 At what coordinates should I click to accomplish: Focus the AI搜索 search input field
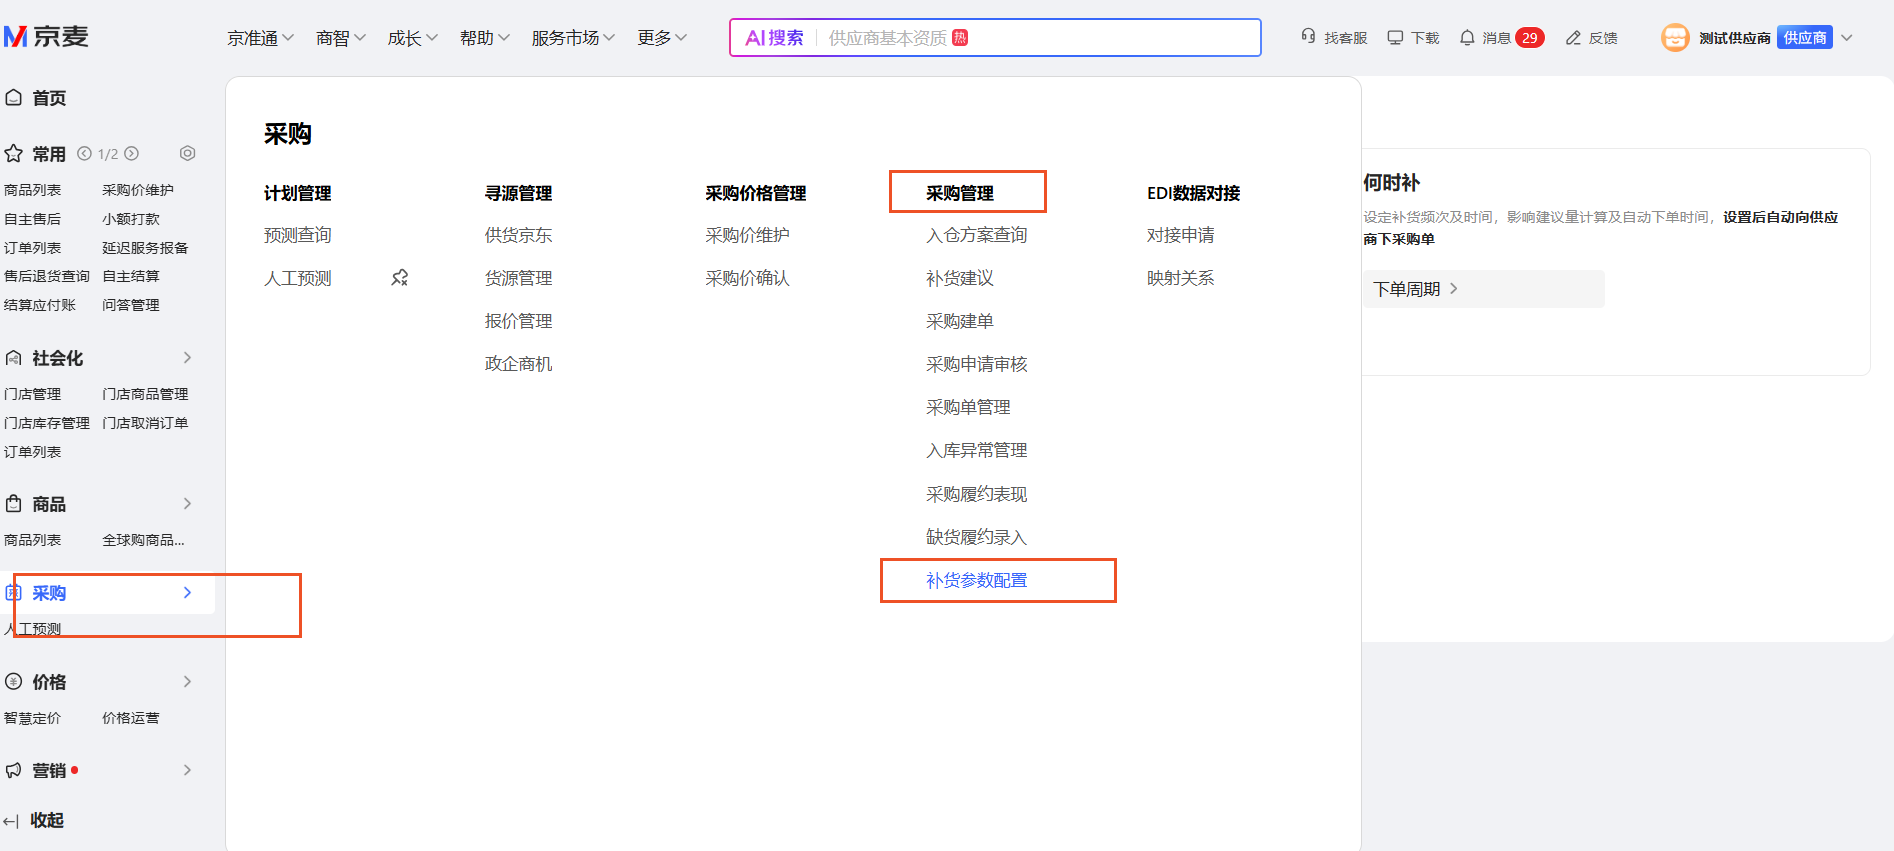(1040, 38)
